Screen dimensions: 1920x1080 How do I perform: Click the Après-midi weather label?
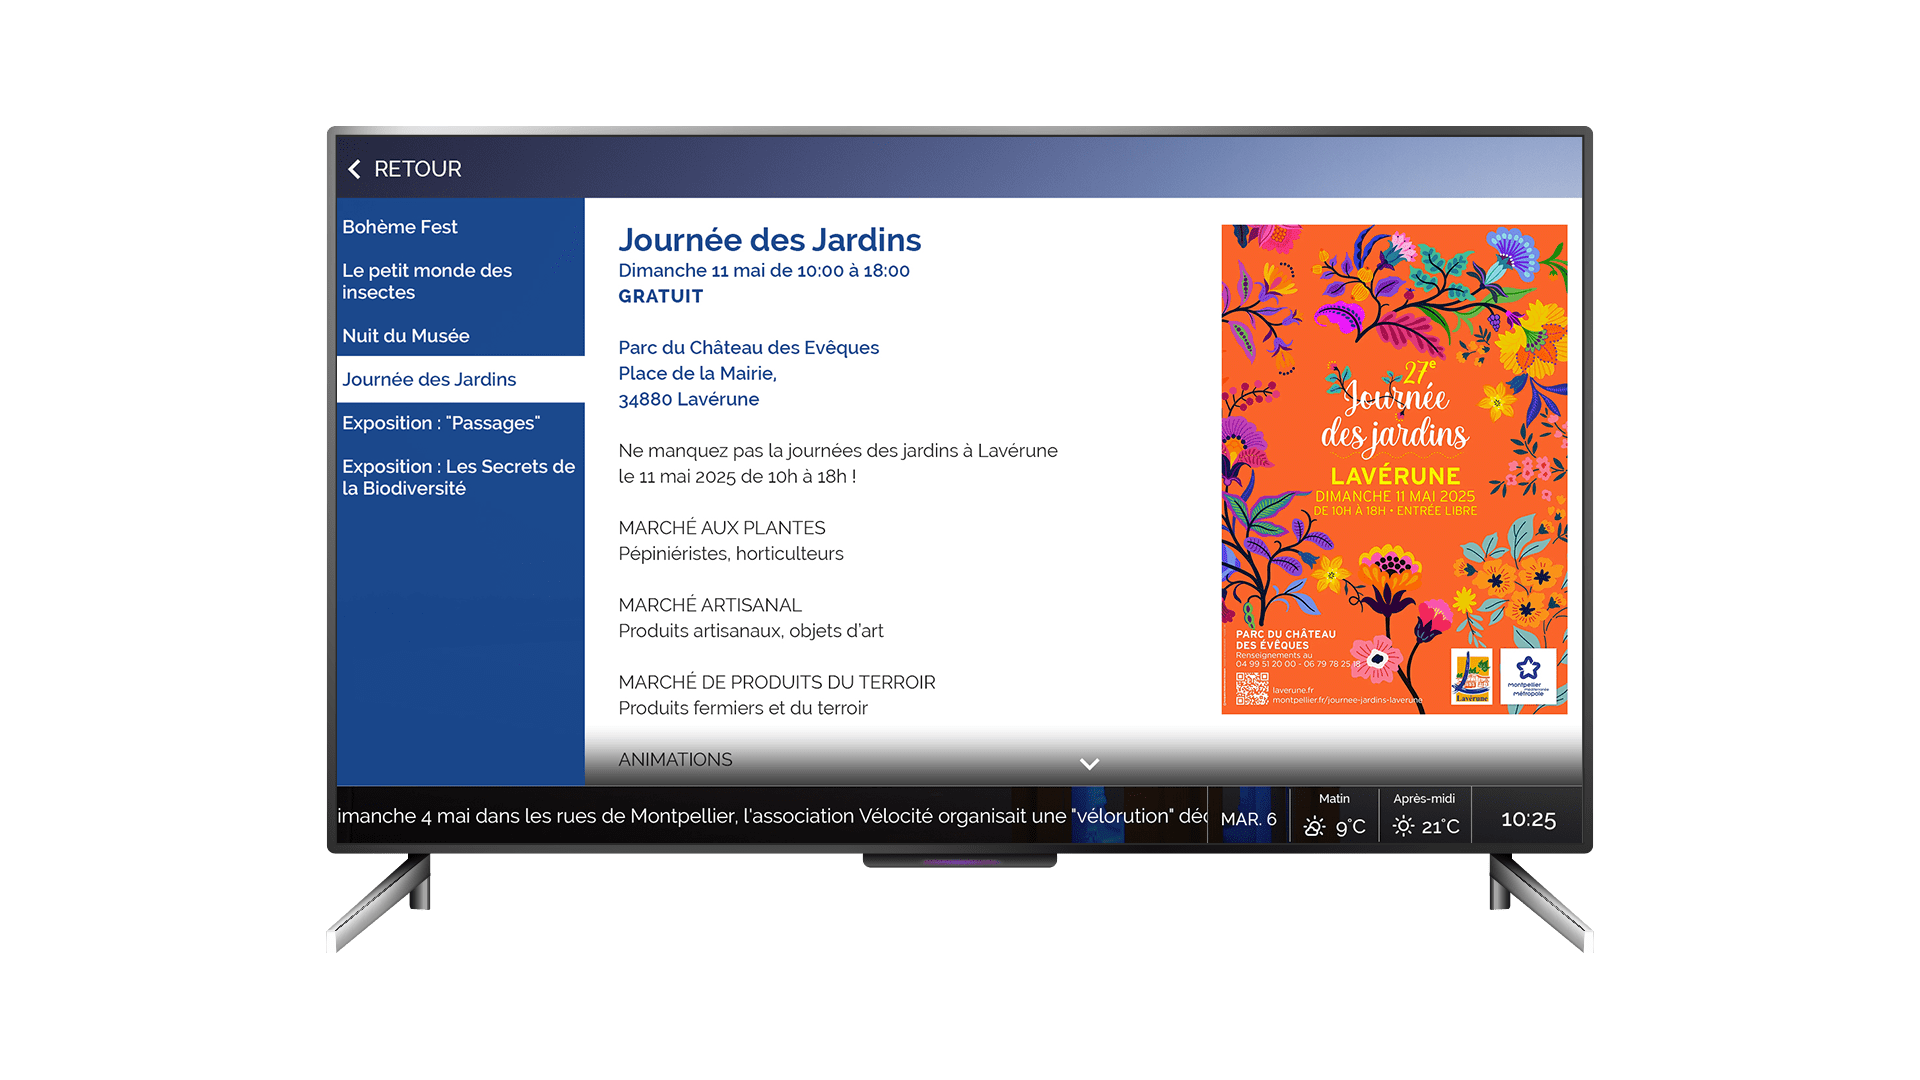click(x=1424, y=798)
